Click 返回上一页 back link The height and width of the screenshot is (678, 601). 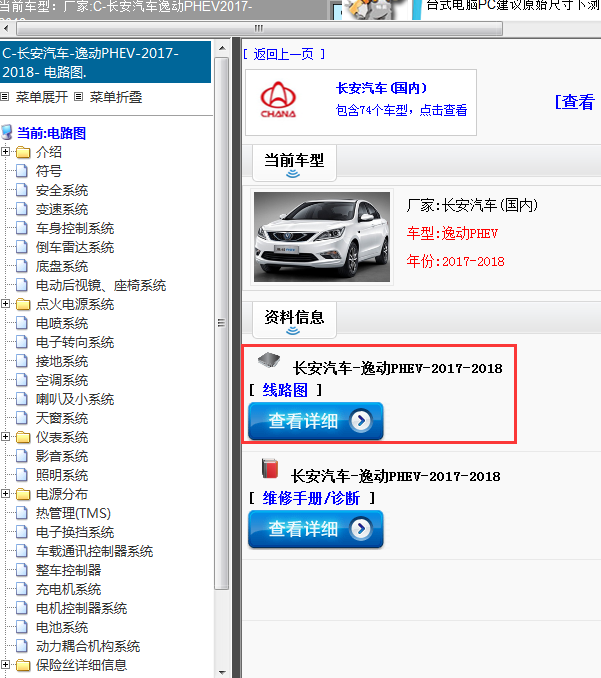(284, 54)
